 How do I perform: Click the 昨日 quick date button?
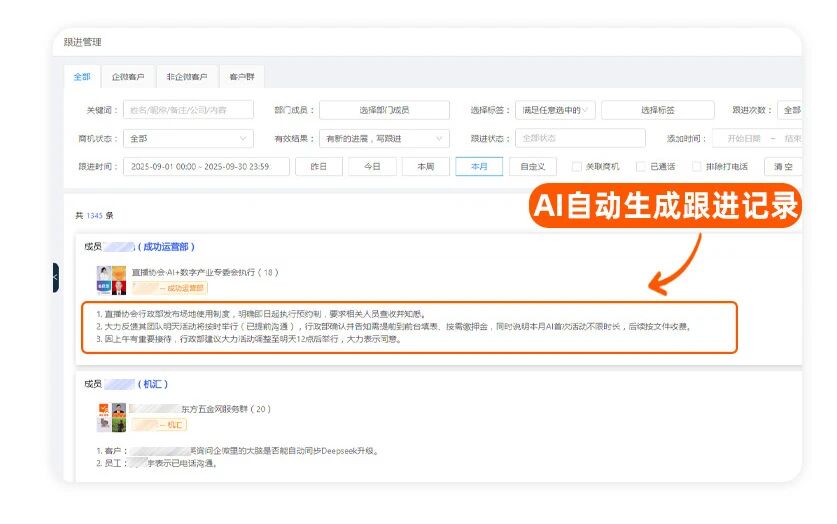click(x=319, y=167)
